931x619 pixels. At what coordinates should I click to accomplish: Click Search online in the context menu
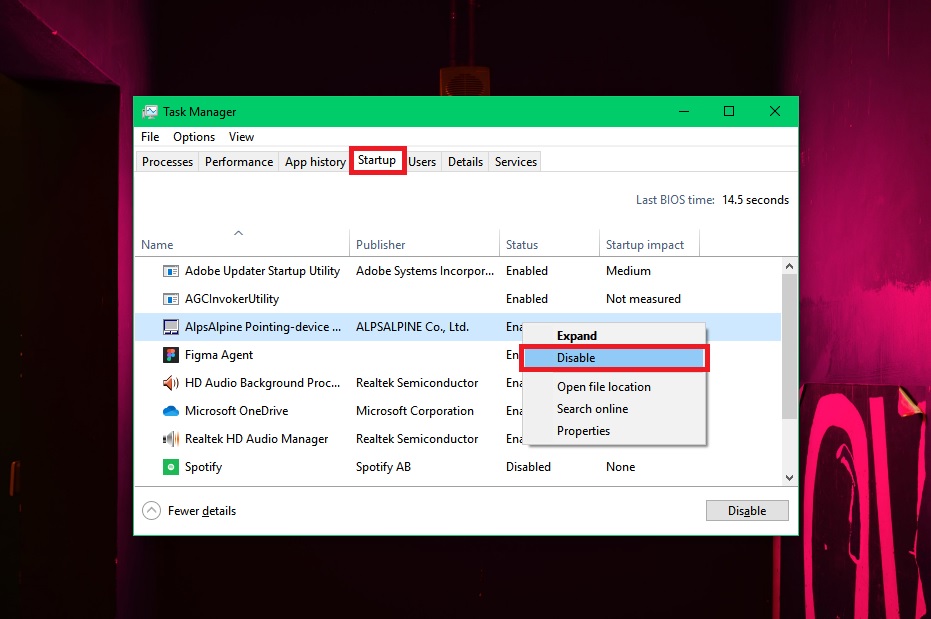pyautogui.click(x=593, y=409)
